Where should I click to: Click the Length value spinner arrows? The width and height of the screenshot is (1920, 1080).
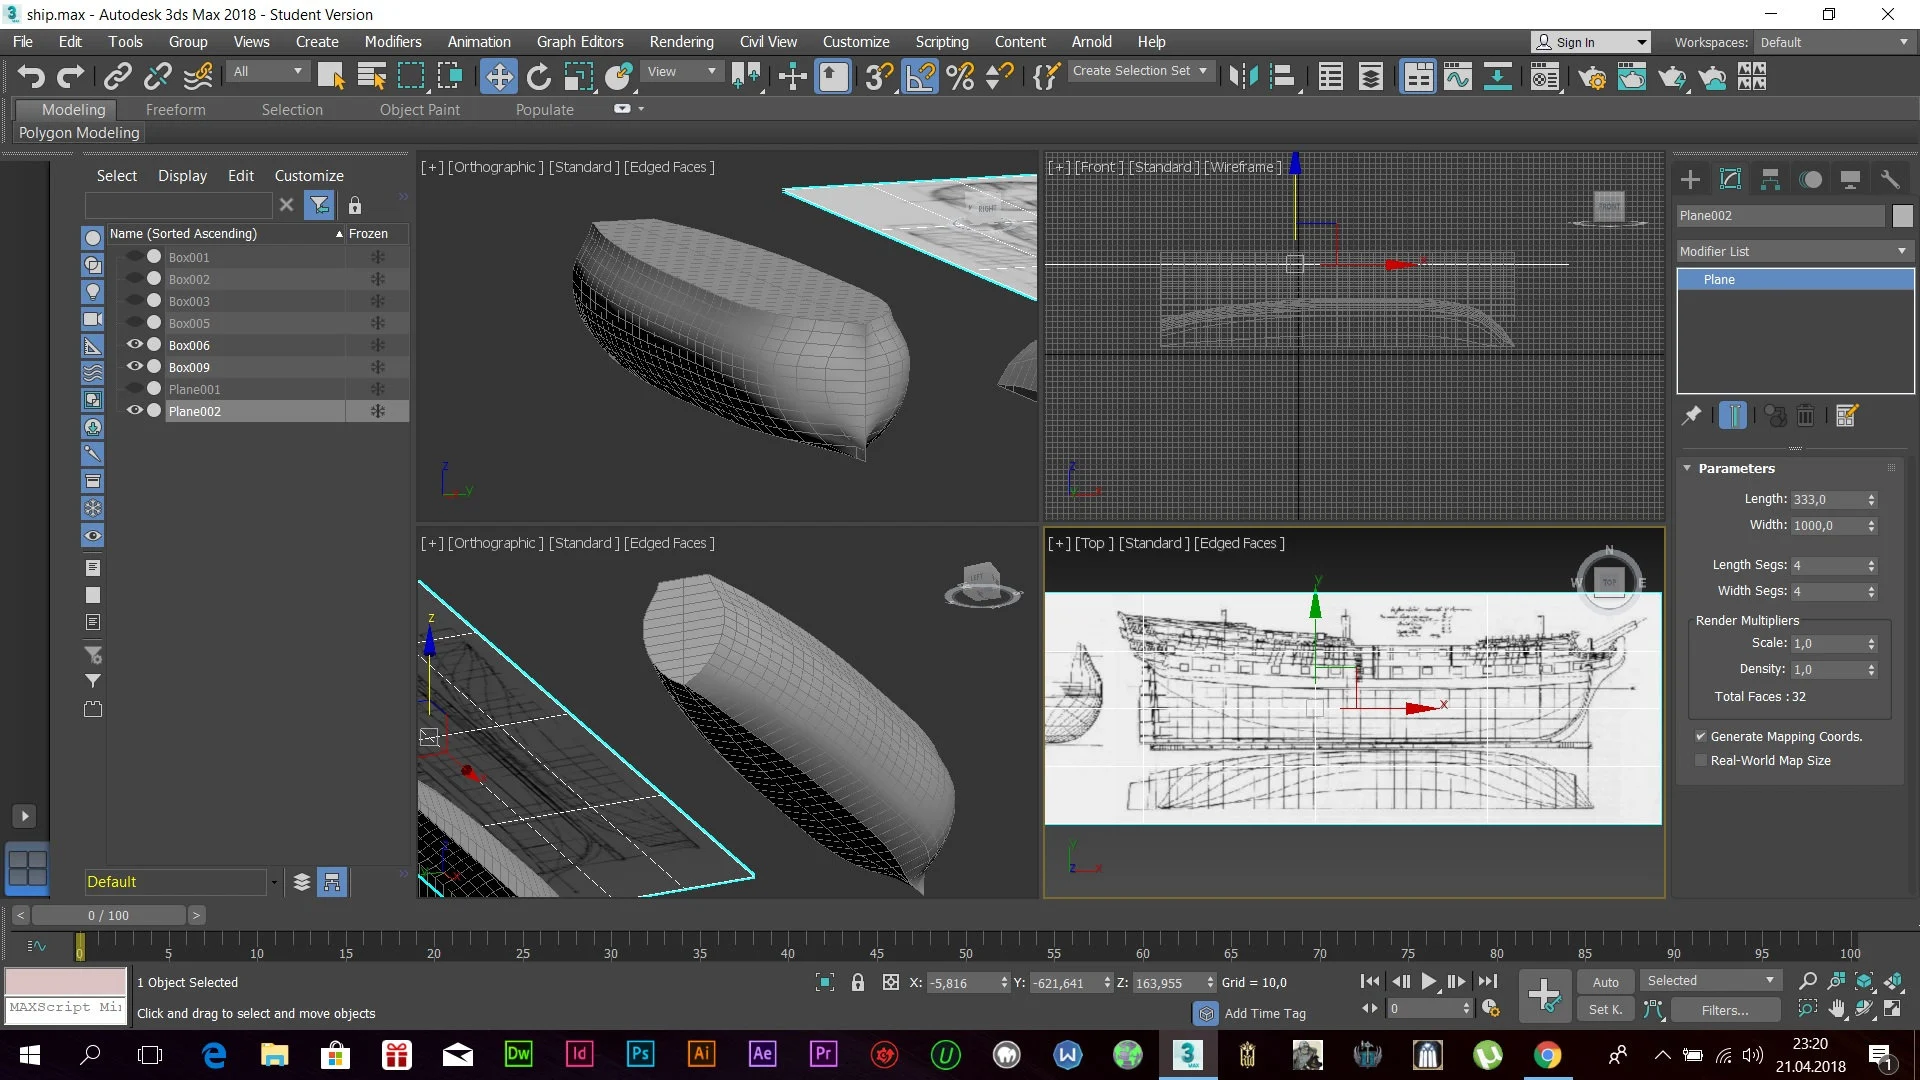coord(1871,499)
